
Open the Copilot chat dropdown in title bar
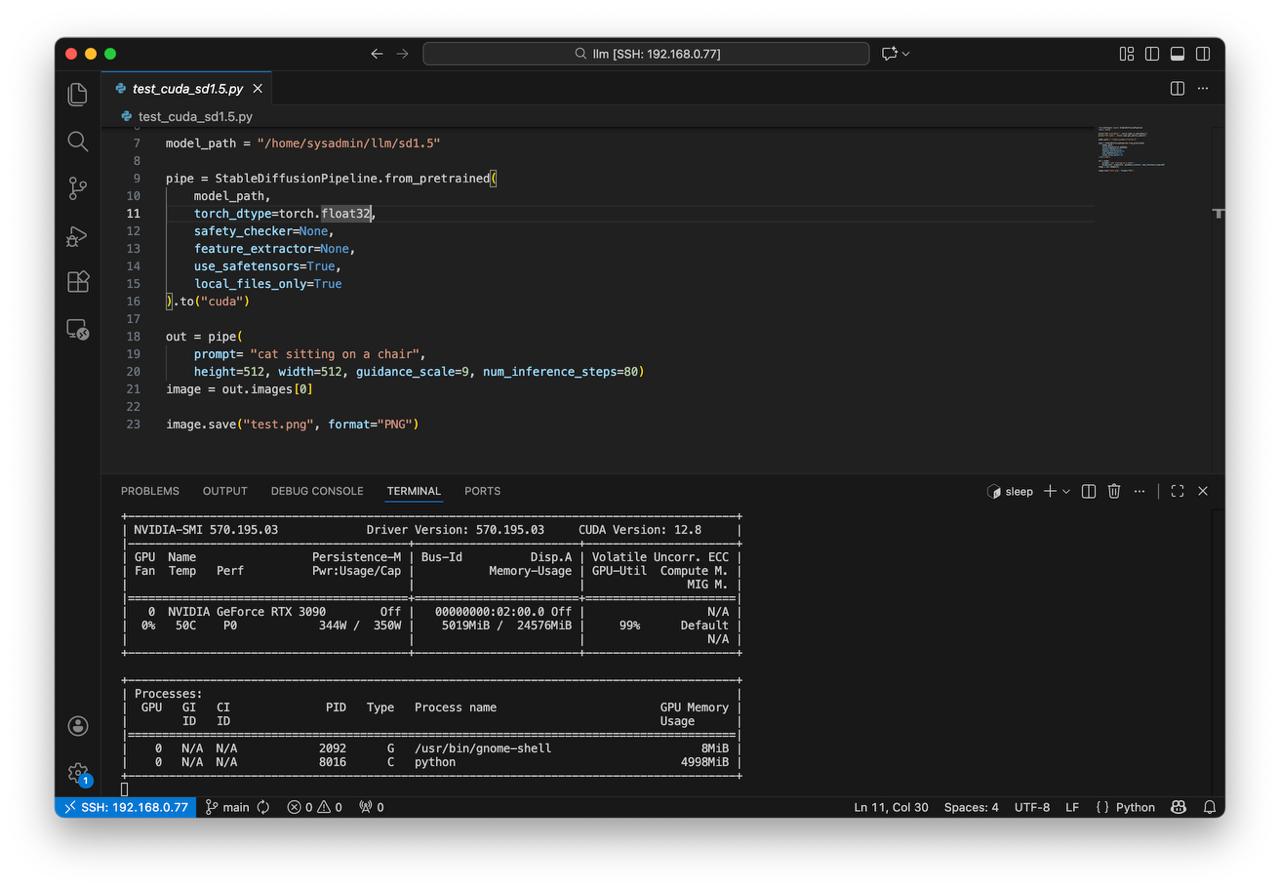point(906,54)
